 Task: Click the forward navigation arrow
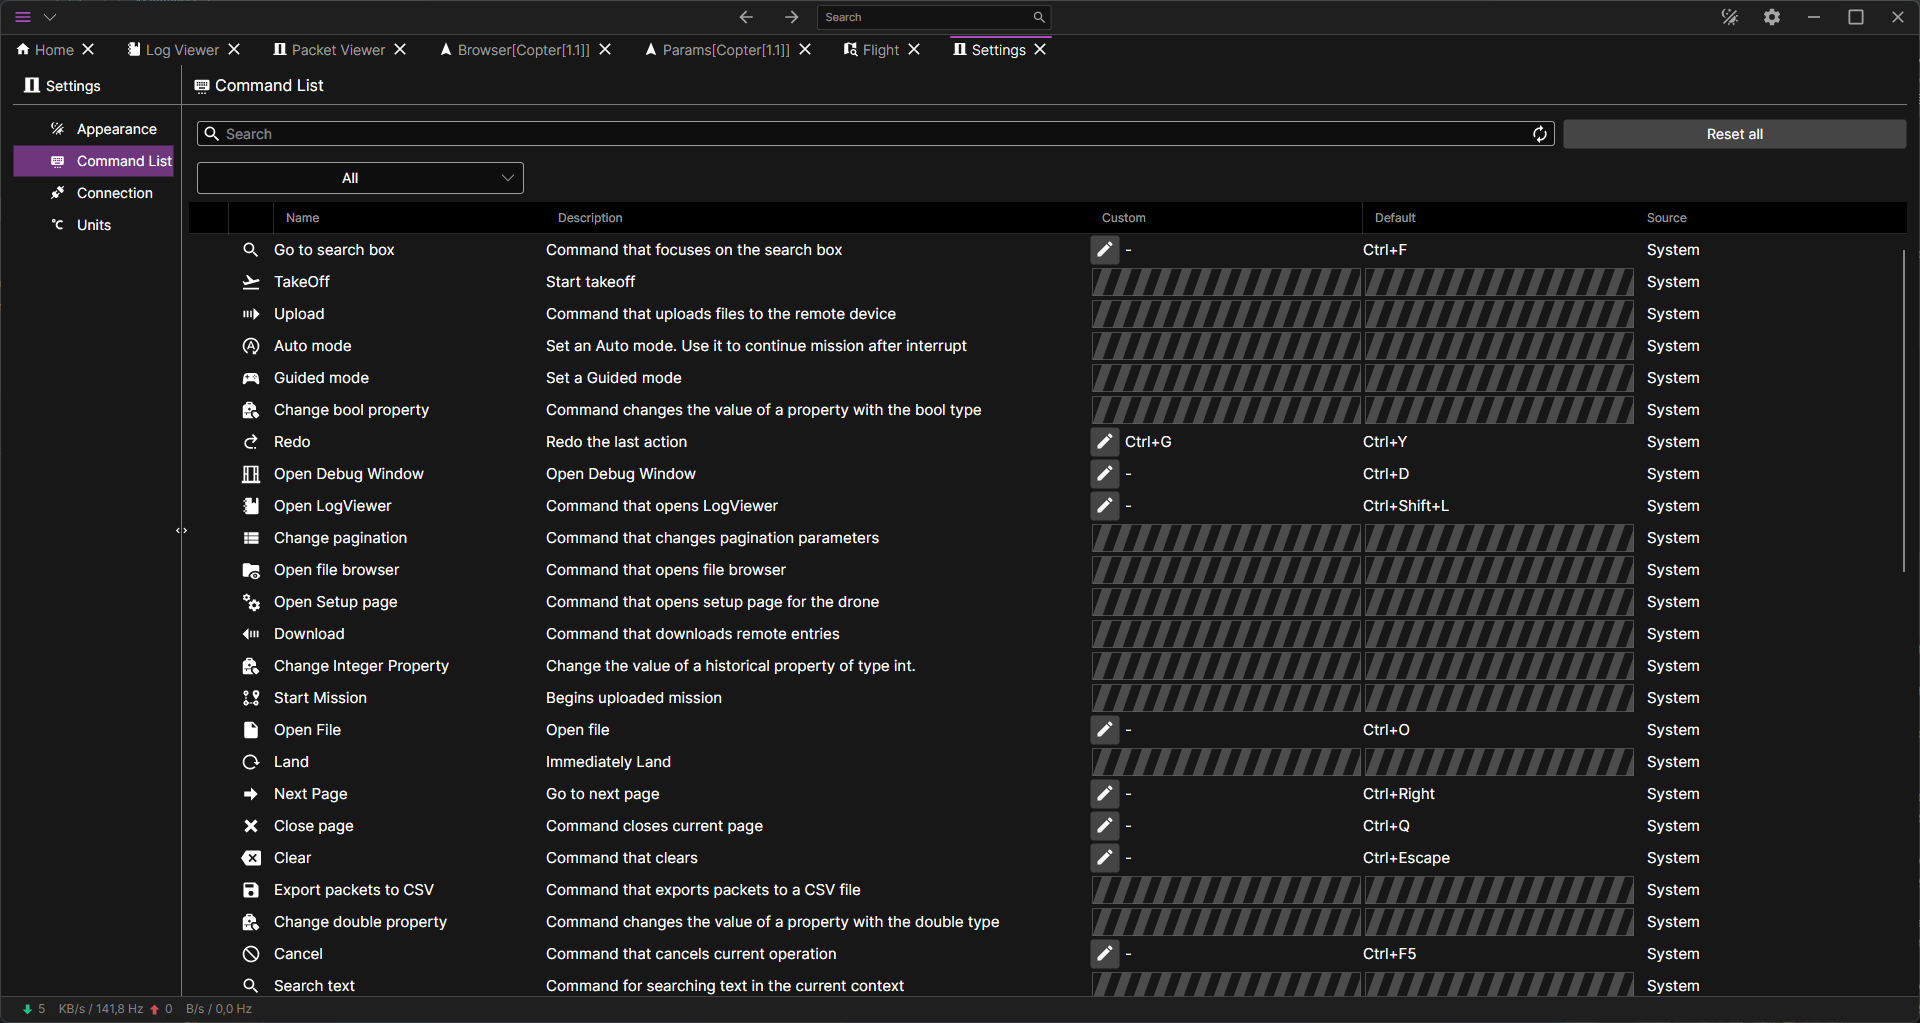click(791, 17)
